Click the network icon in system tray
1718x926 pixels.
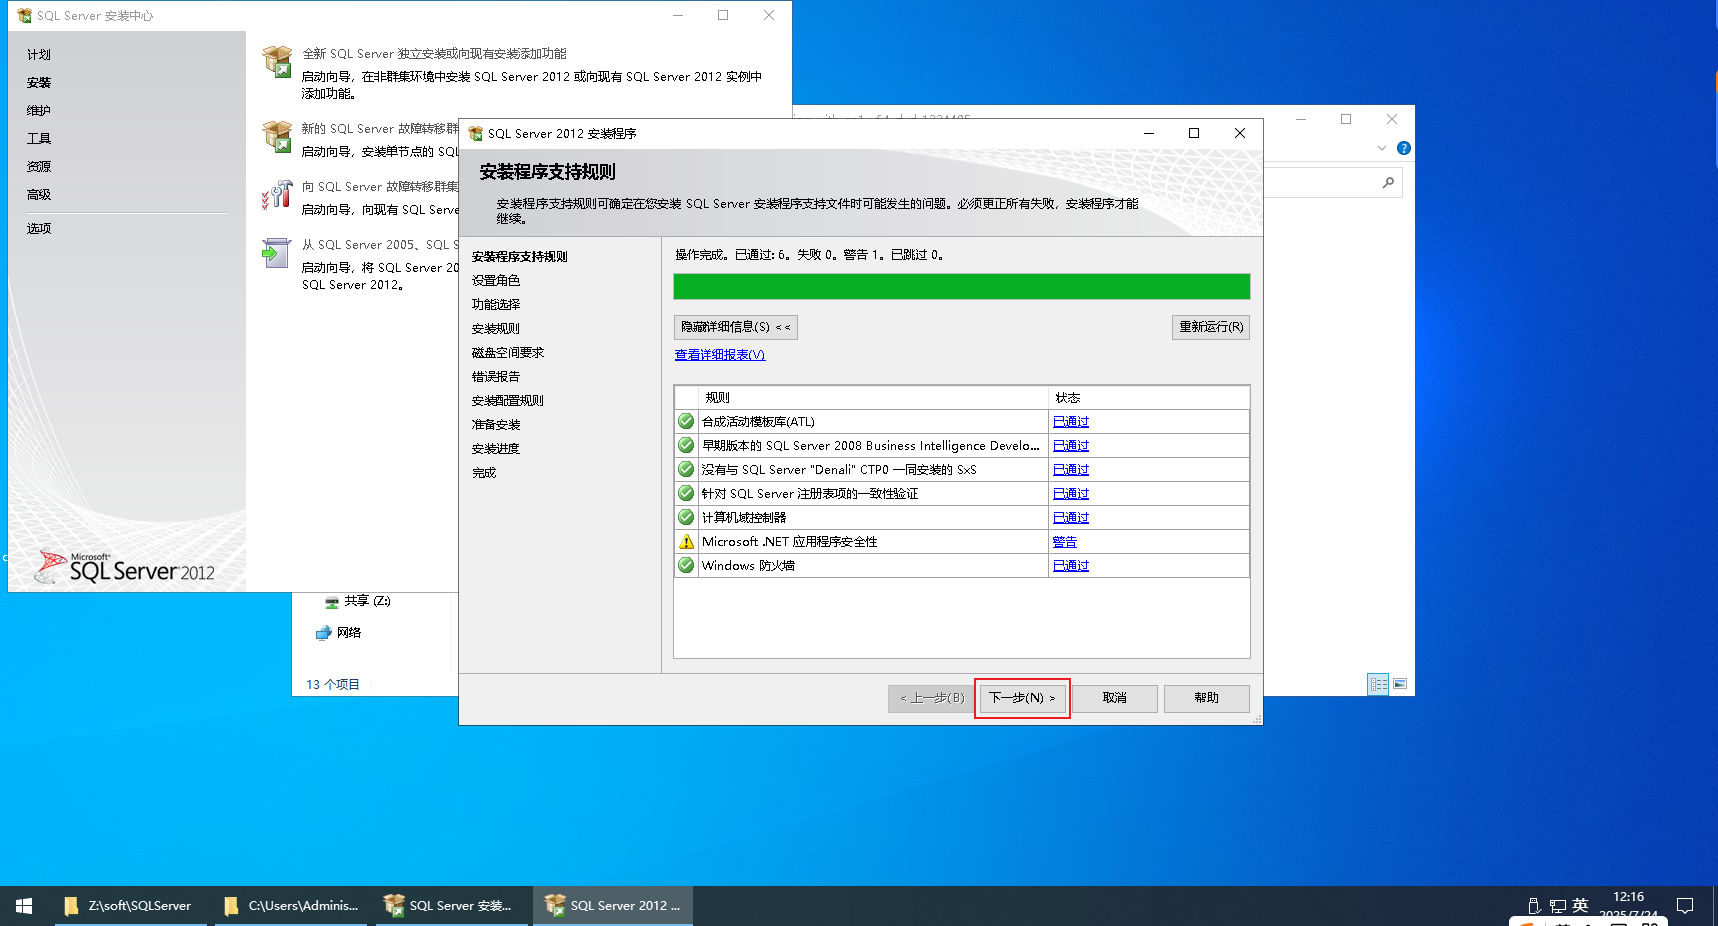click(x=1558, y=906)
